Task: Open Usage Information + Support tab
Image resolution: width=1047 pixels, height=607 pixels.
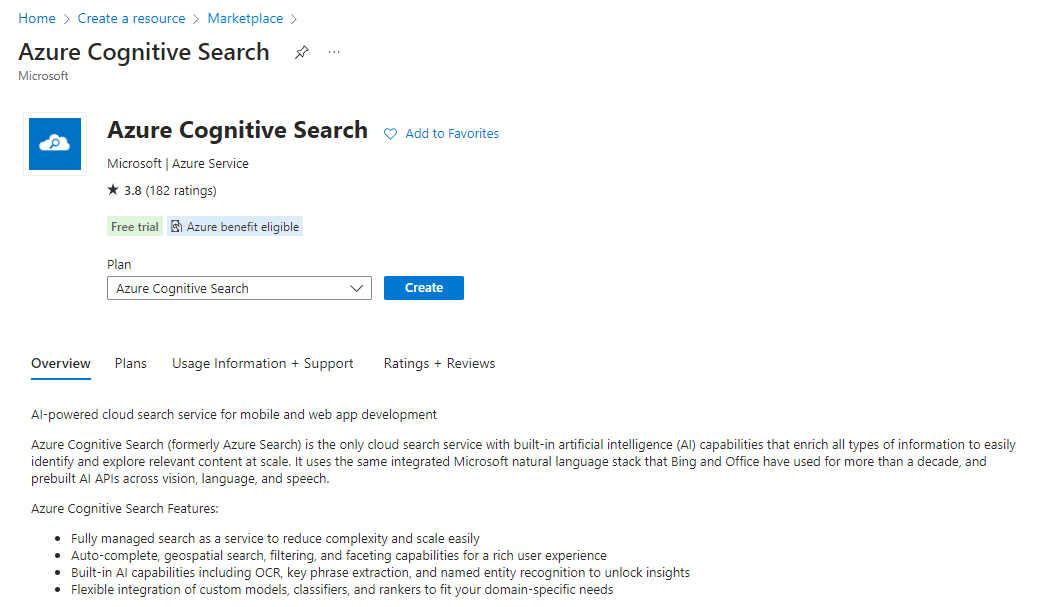Action: [263, 364]
